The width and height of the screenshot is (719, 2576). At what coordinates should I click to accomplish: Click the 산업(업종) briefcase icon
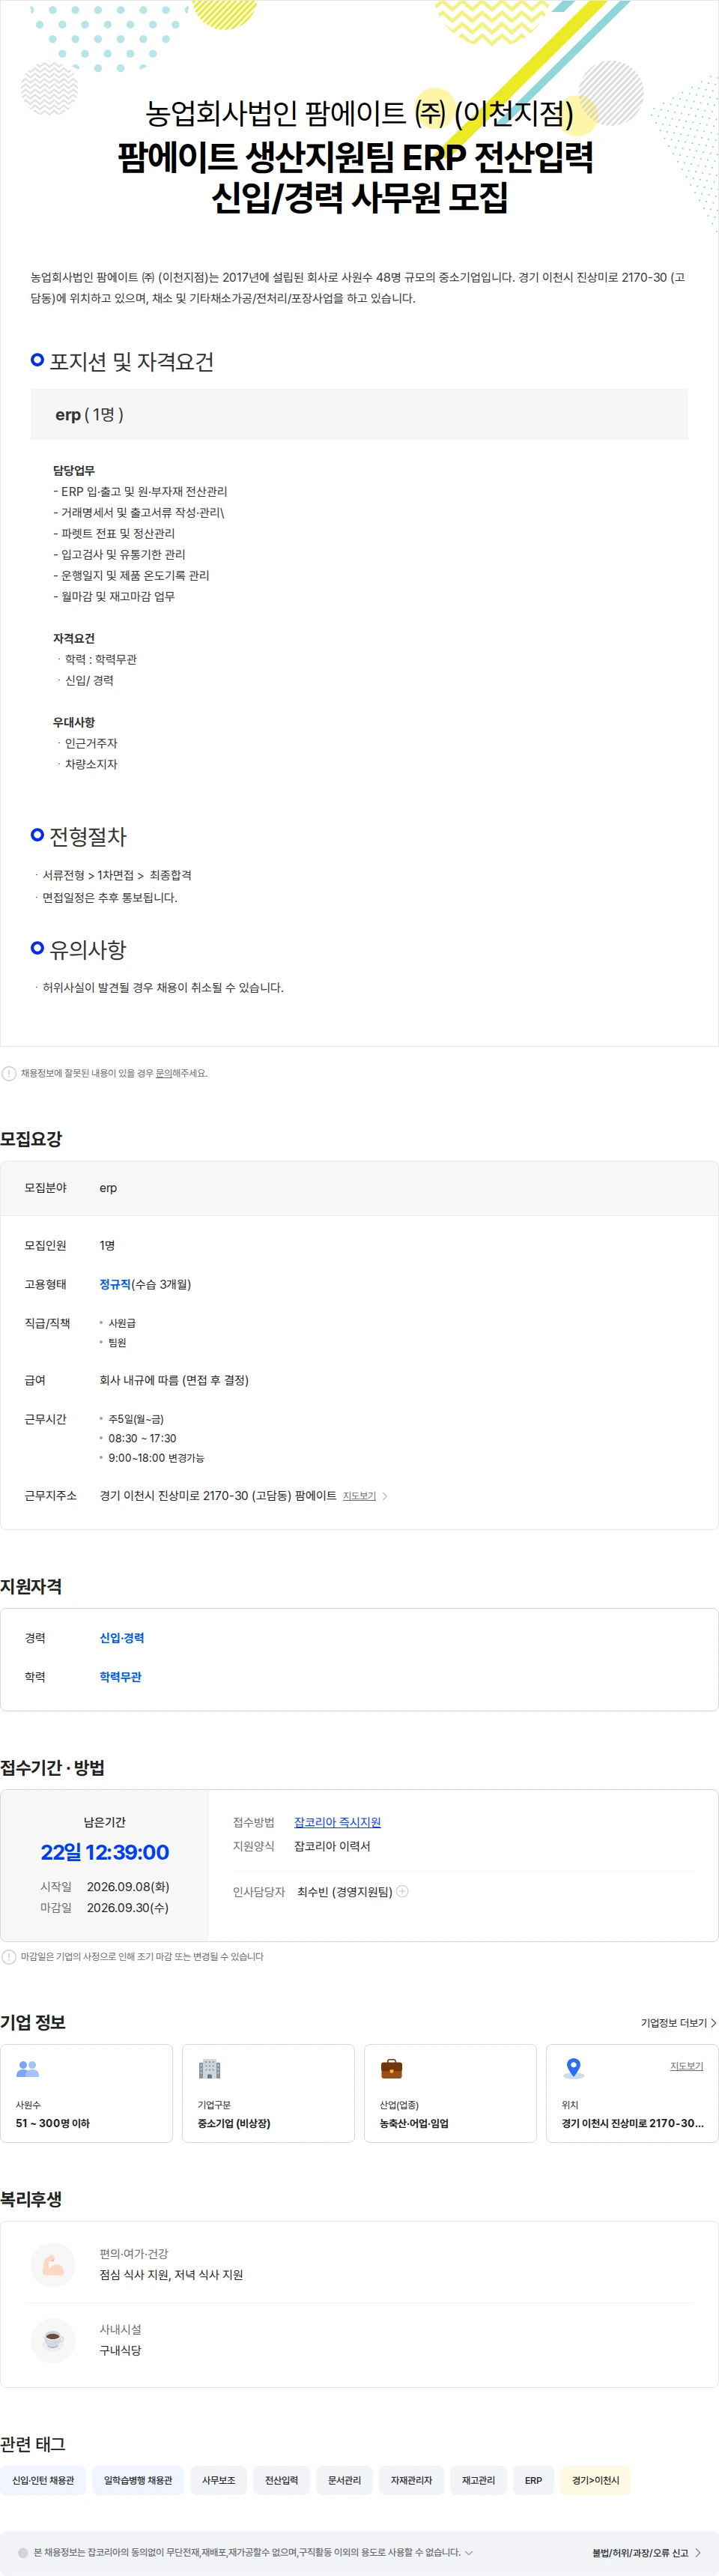(x=392, y=2069)
